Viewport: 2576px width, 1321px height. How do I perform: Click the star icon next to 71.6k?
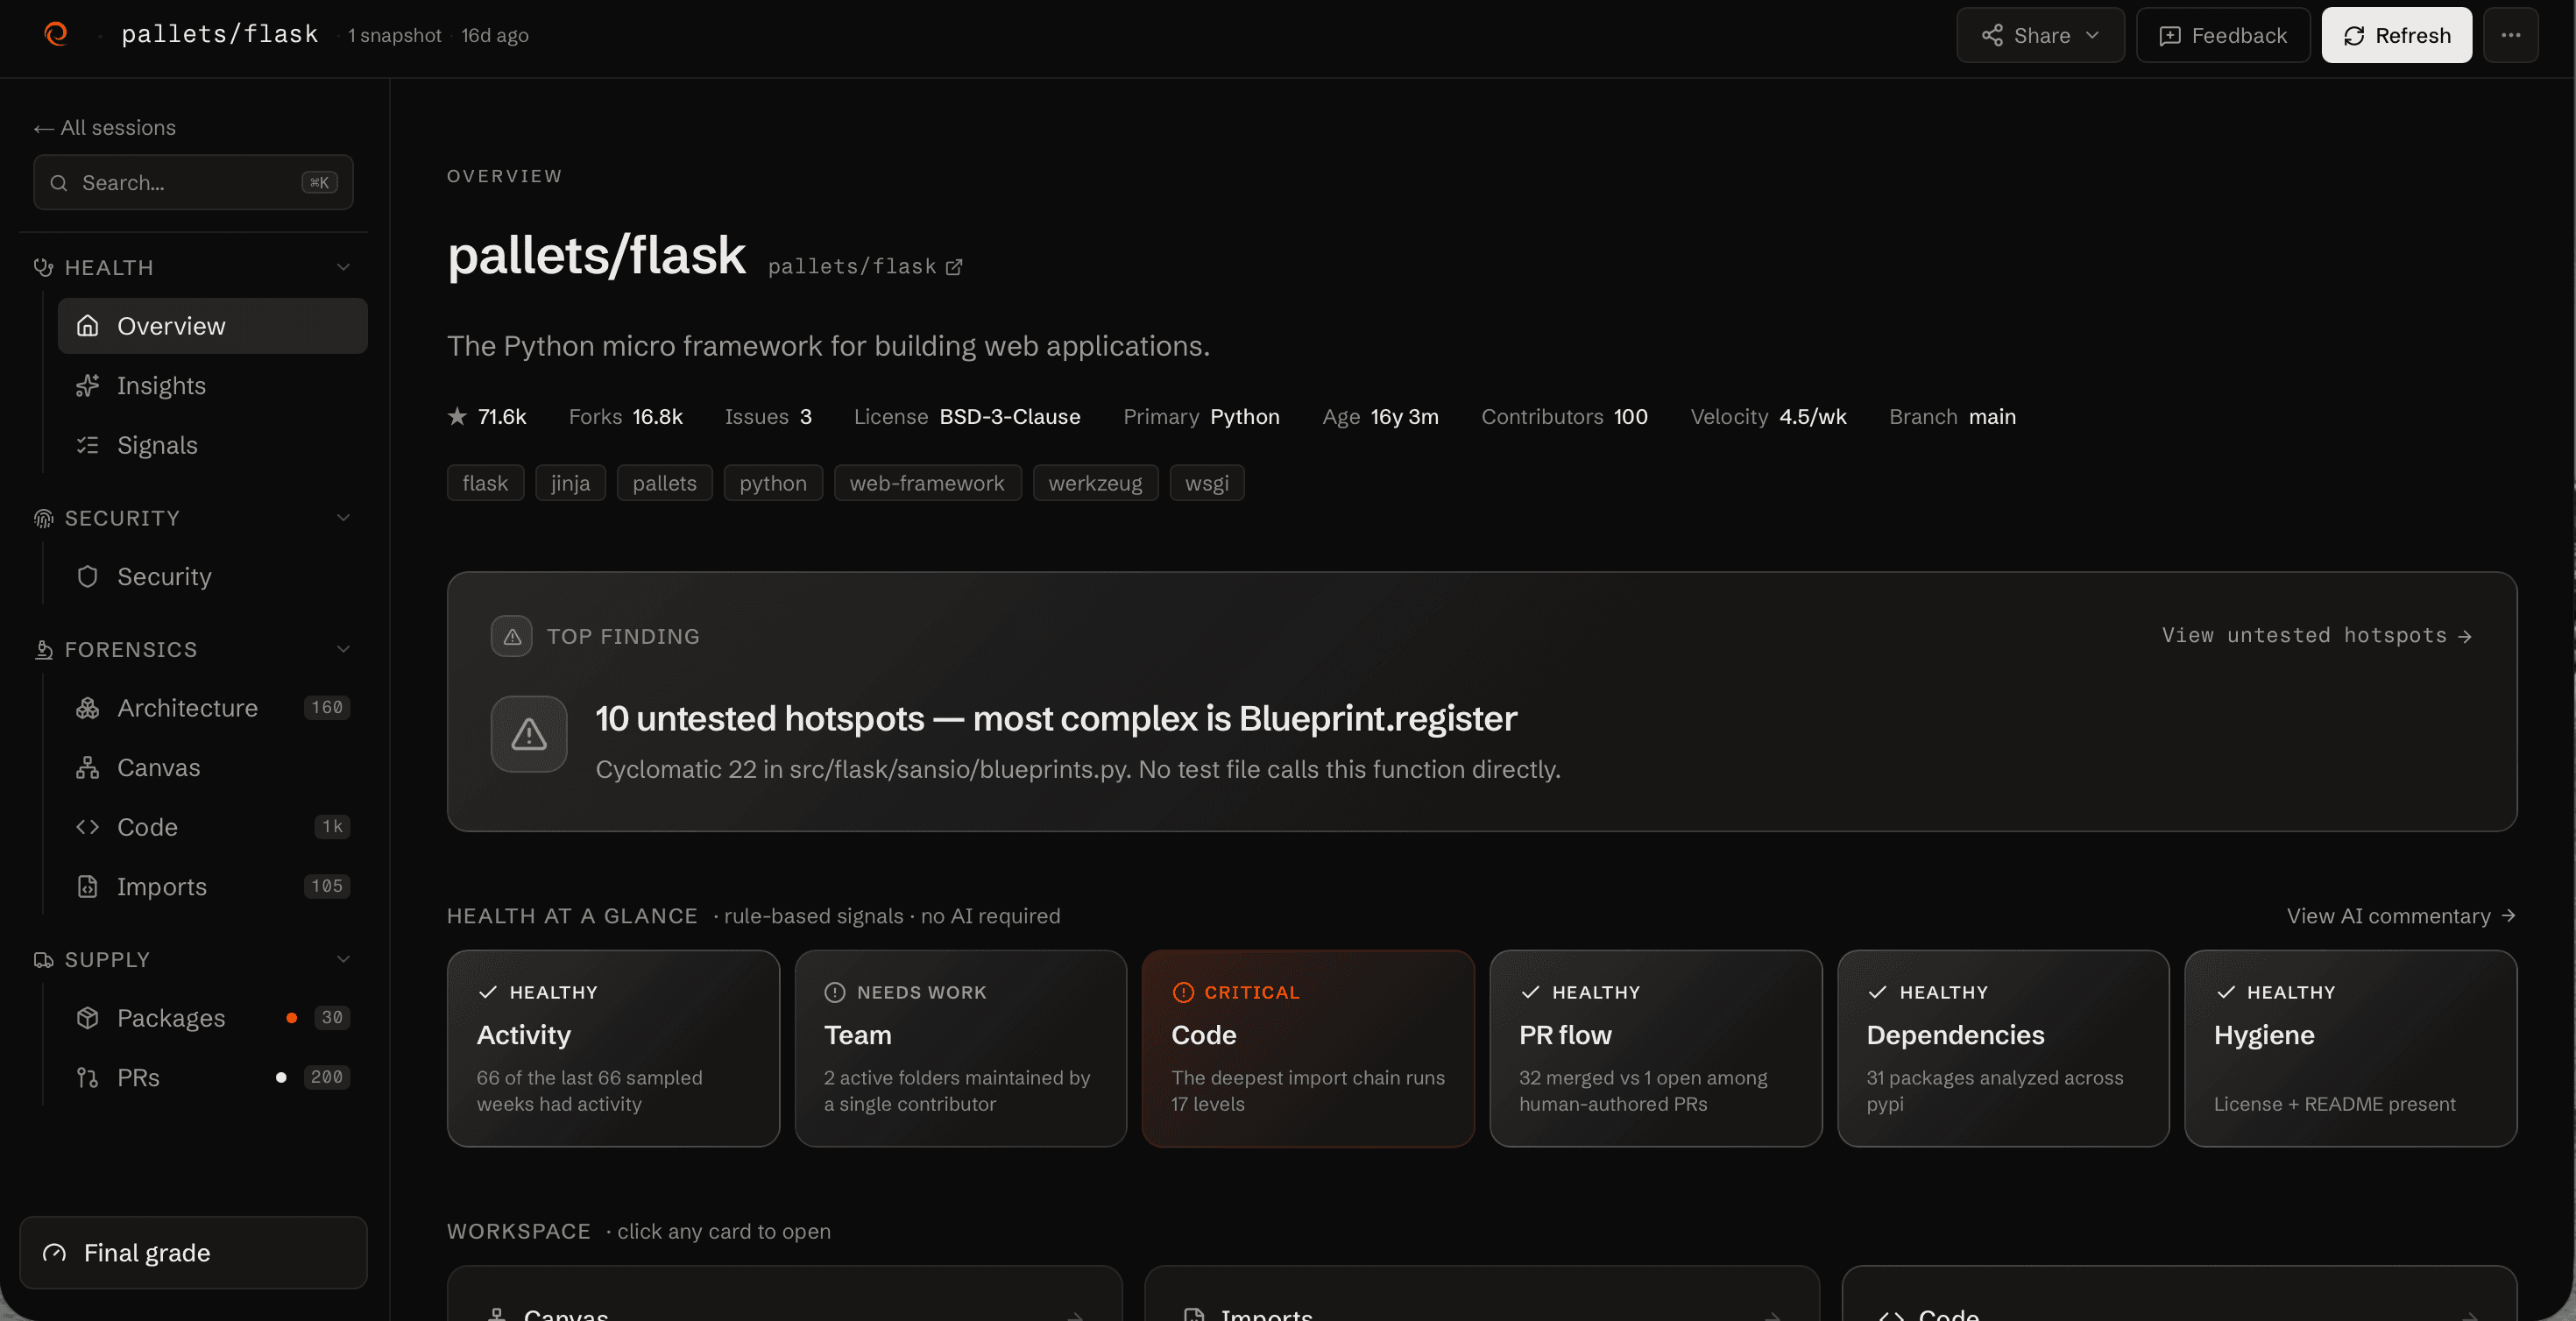coord(457,416)
